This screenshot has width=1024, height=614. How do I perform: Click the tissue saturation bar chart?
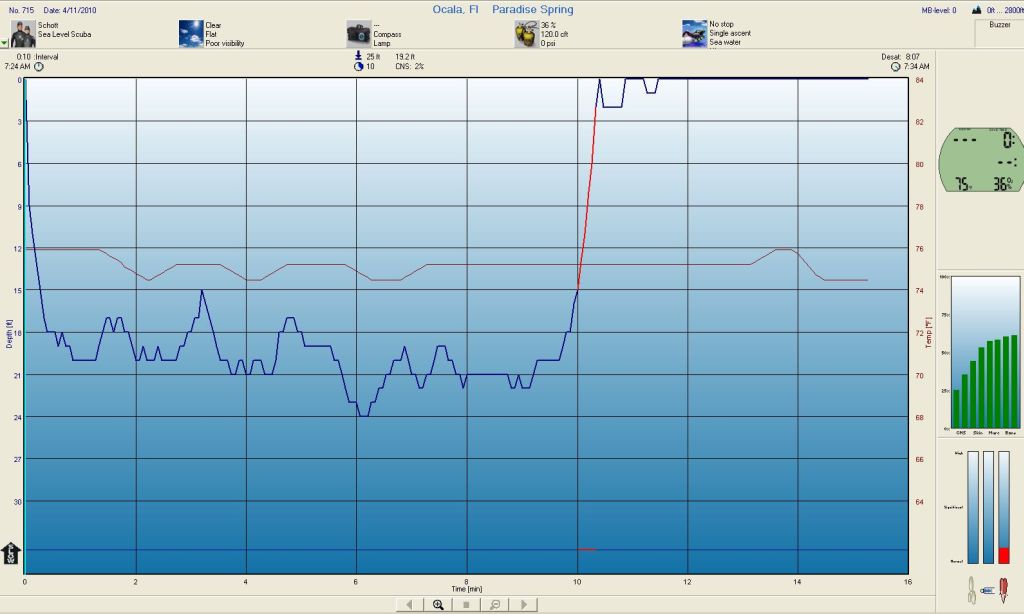pos(985,353)
